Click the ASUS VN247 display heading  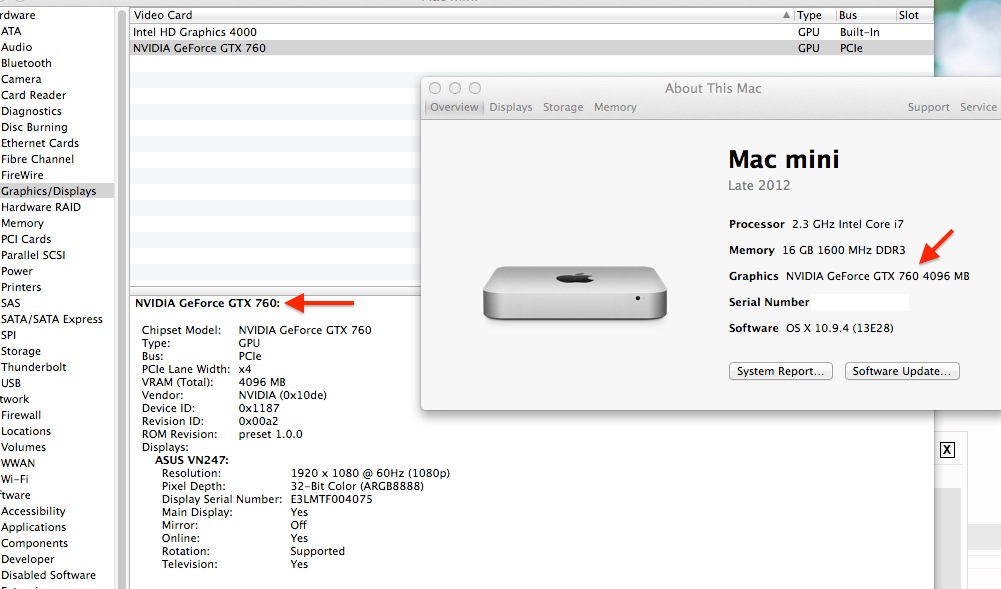pos(192,460)
